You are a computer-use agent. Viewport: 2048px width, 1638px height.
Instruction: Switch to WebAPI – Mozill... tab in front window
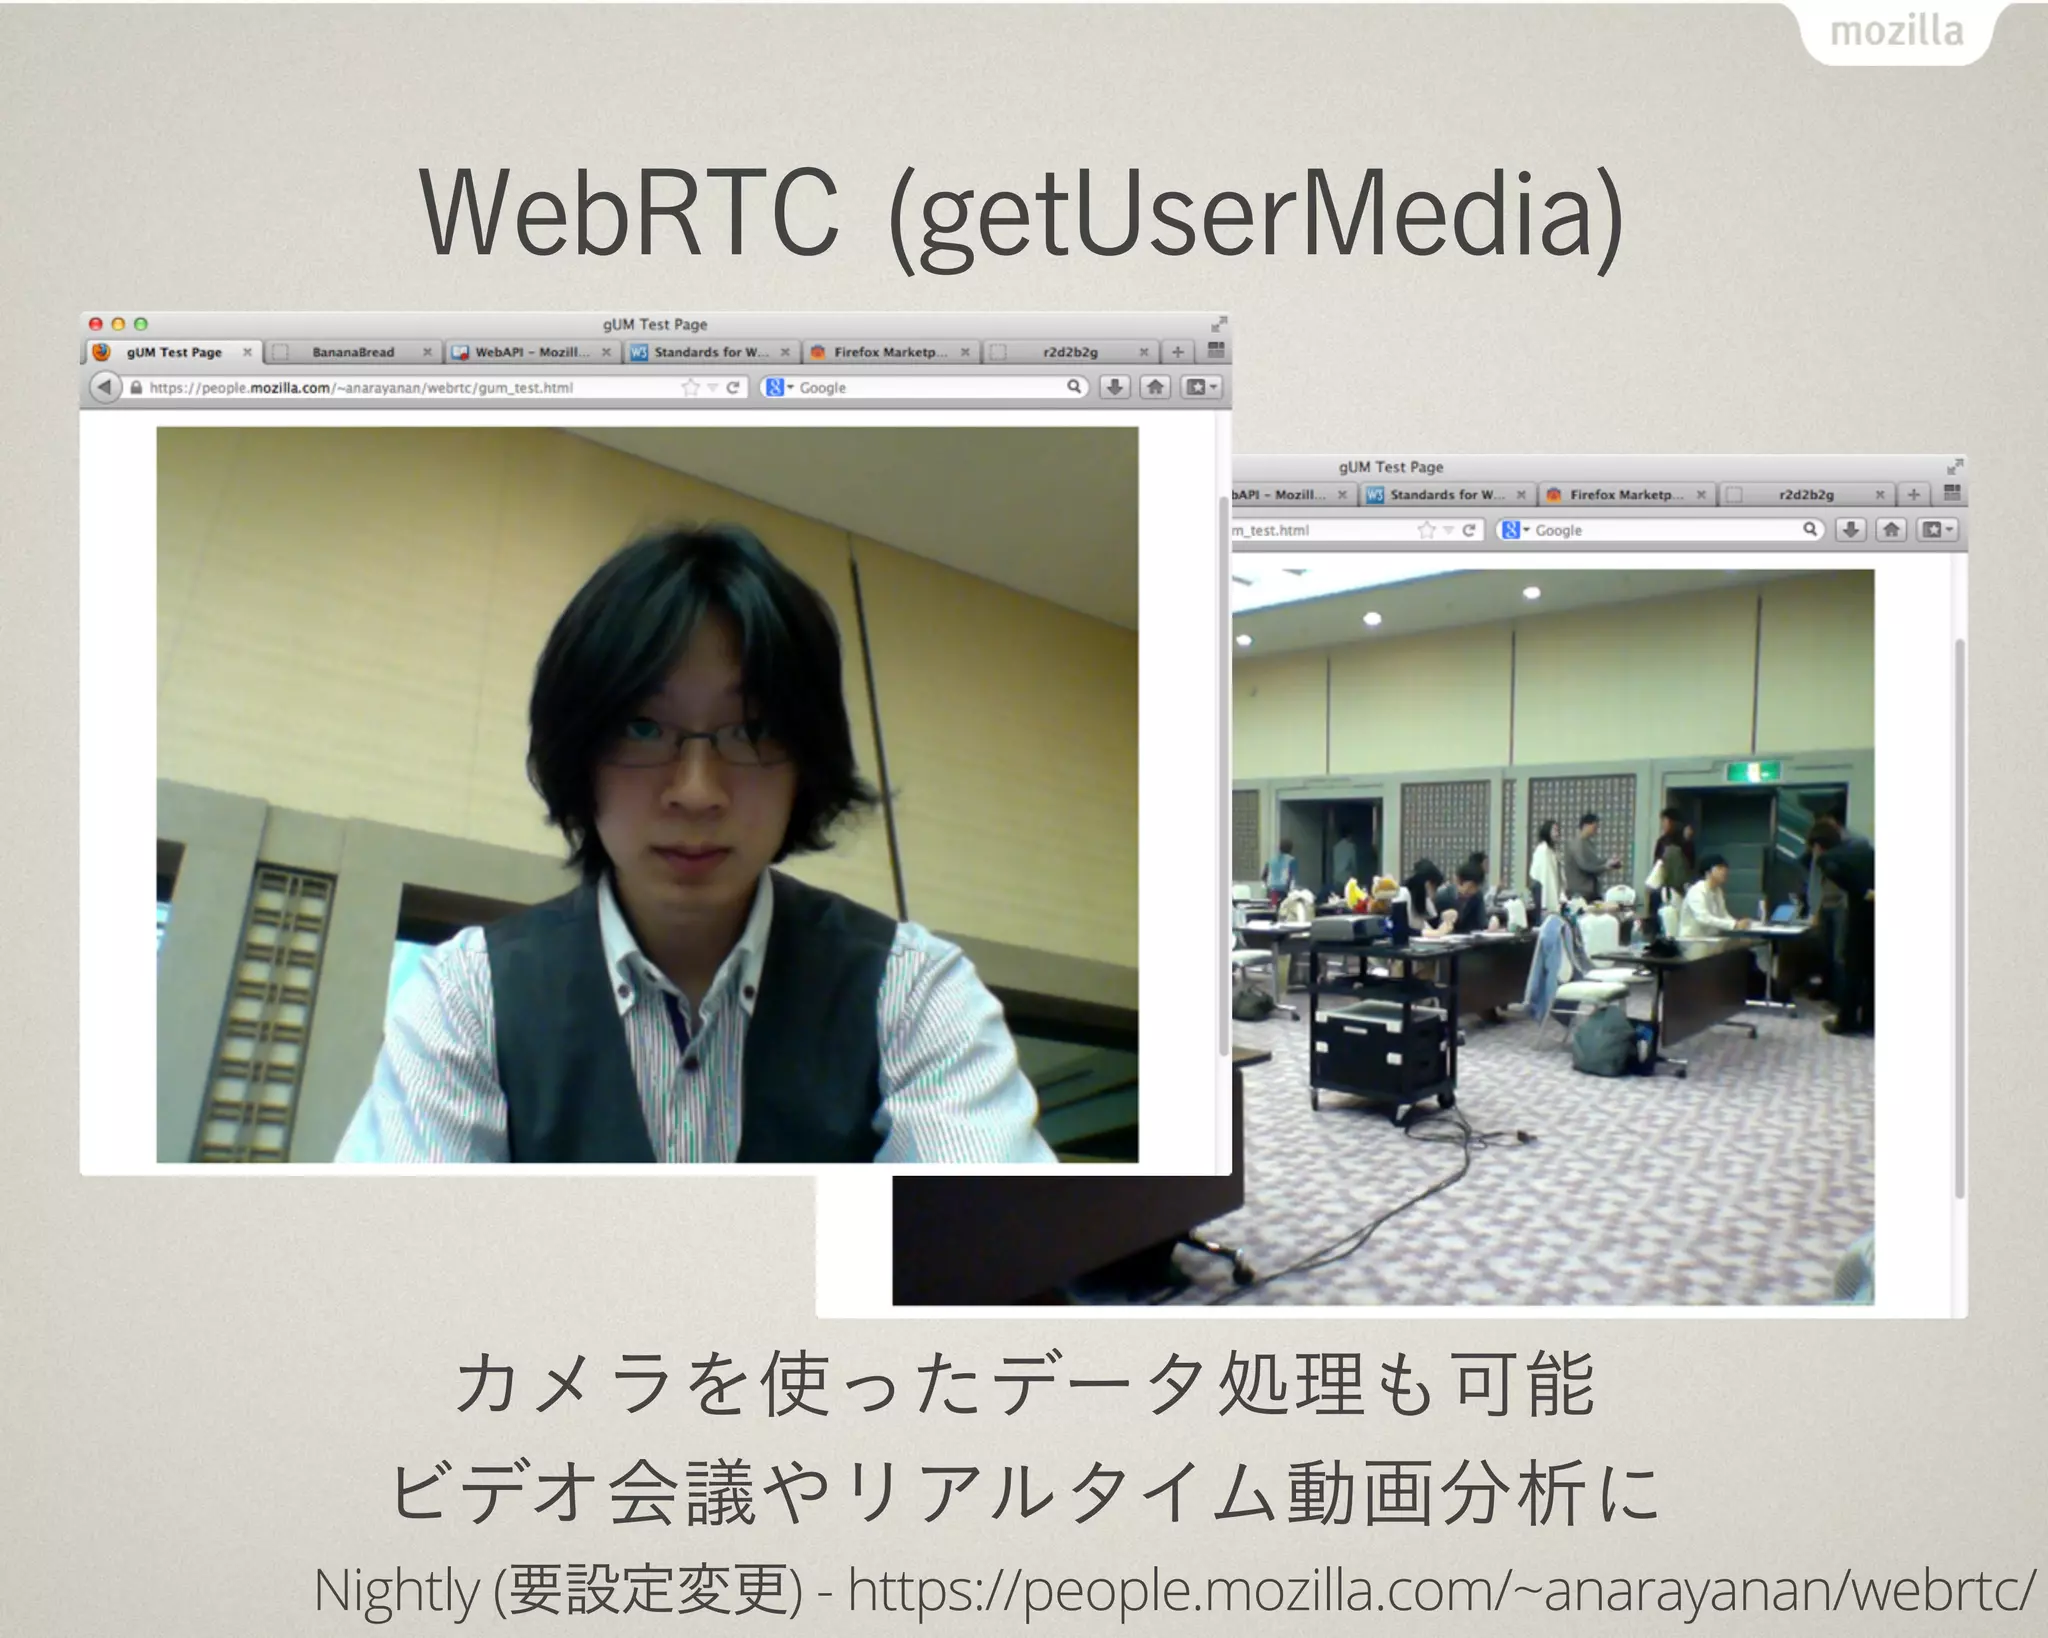[531, 352]
